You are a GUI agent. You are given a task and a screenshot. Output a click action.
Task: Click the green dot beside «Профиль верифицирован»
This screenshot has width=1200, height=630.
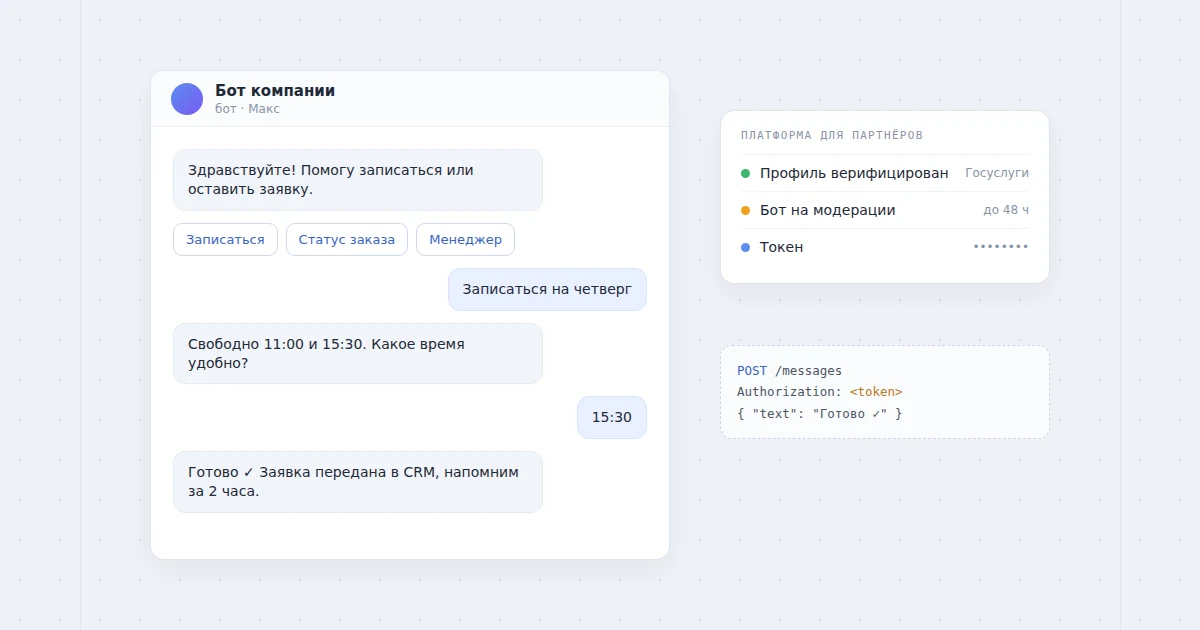(745, 173)
